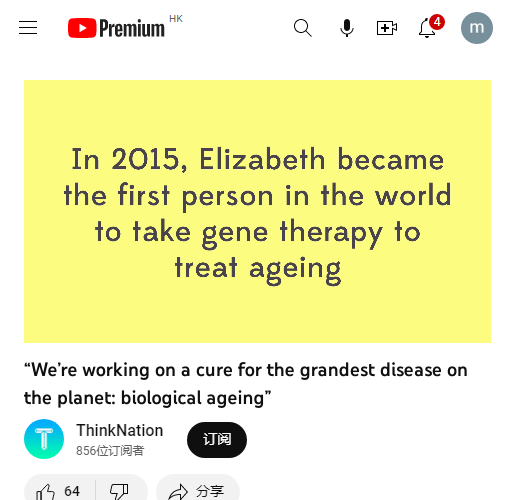The height and width of the screenshot is (500, 515).
Task: Open search with the magnifier icon
Action: click(303, 28)
